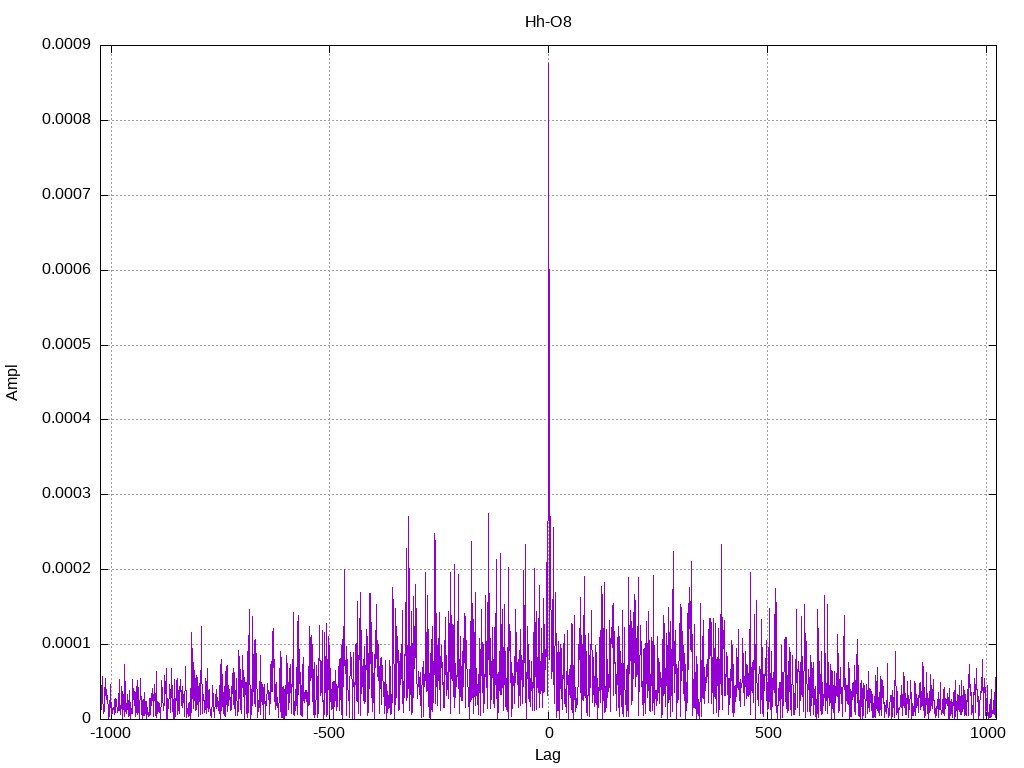This screenshot has height=768, width=1024.
Task: Select y-axis tick value 0.0008
Action: point(67,120)
